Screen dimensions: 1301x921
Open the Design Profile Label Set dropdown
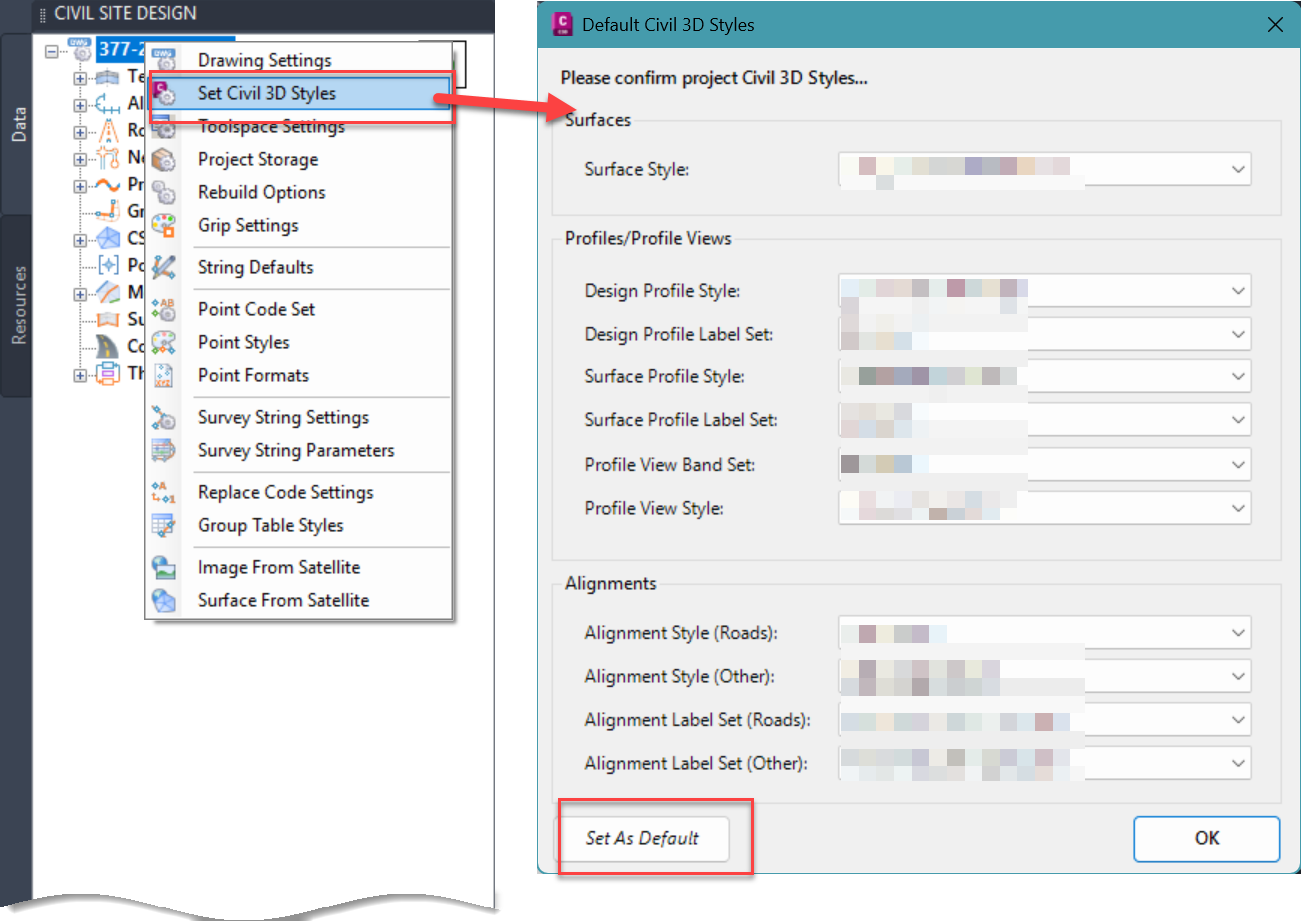1045,334
